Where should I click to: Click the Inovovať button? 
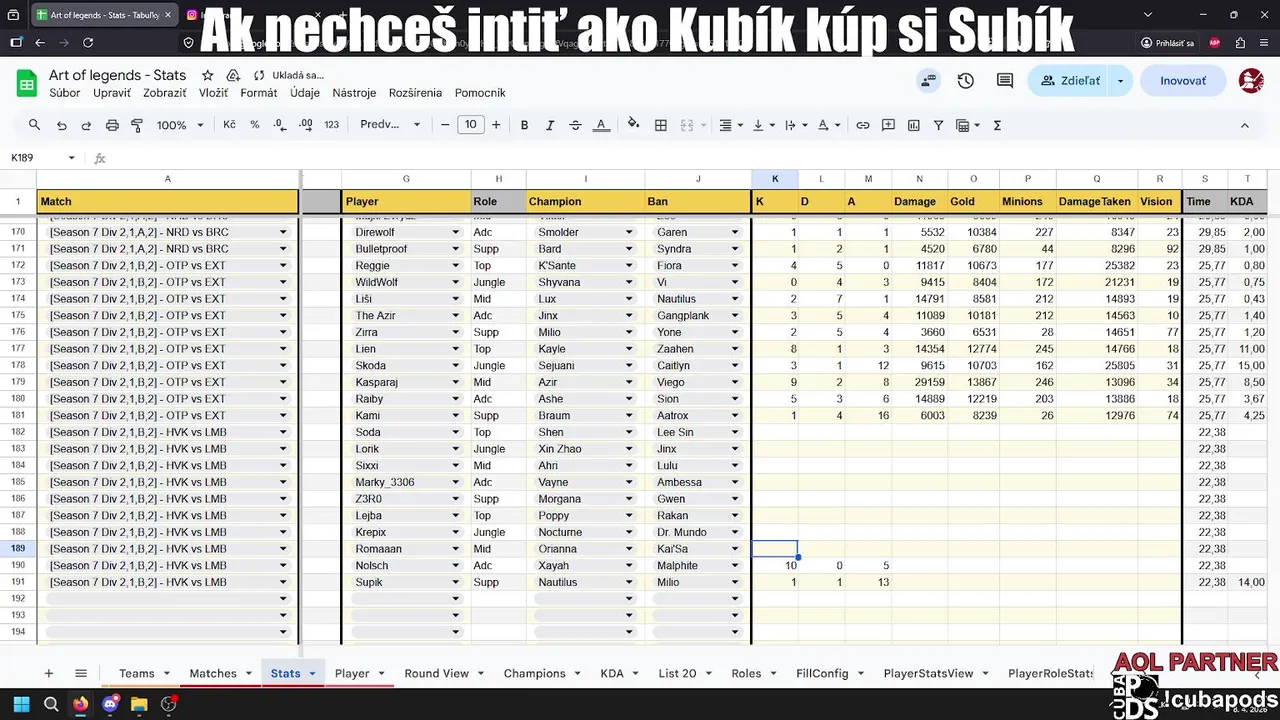click(x=1183, y=81)
